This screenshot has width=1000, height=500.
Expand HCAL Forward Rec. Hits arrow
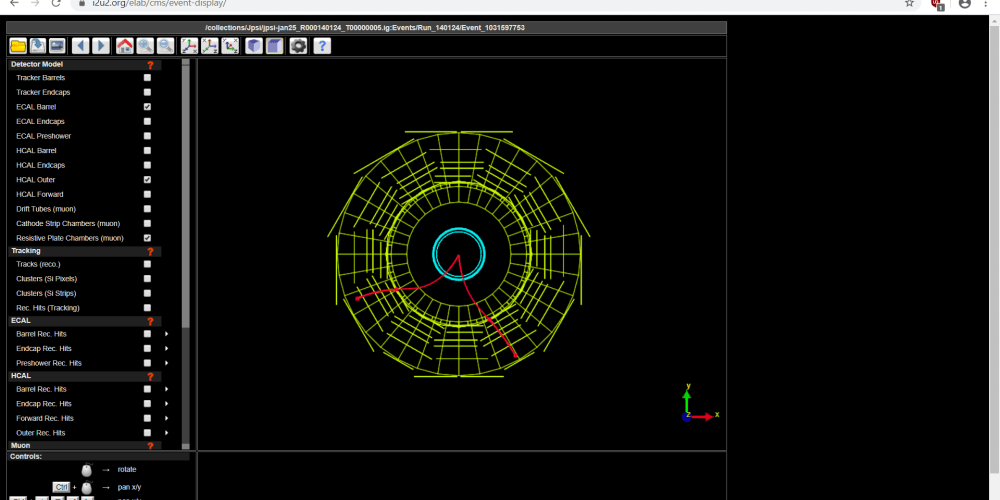point(166,418)
